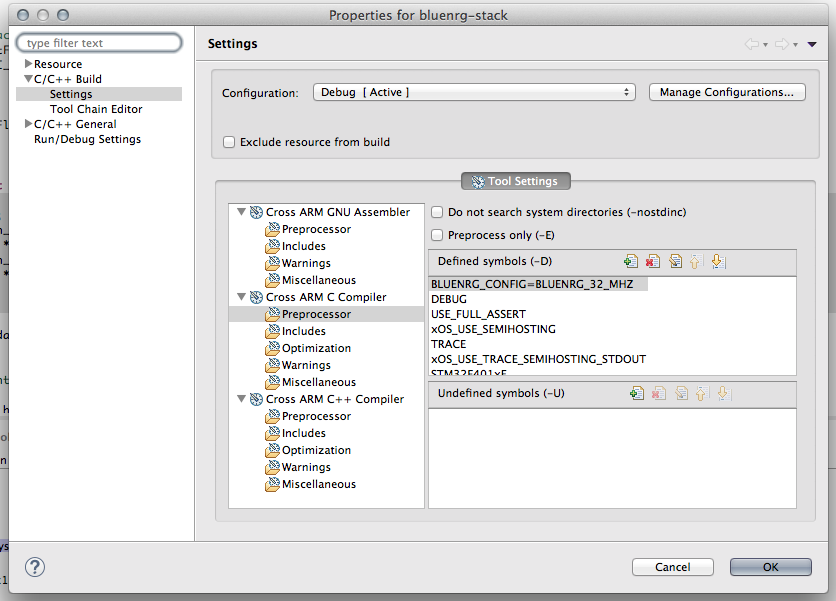Screen dimensions: 836x601
Task: Move the selected defined symbol down
Action: pos(718,261)
